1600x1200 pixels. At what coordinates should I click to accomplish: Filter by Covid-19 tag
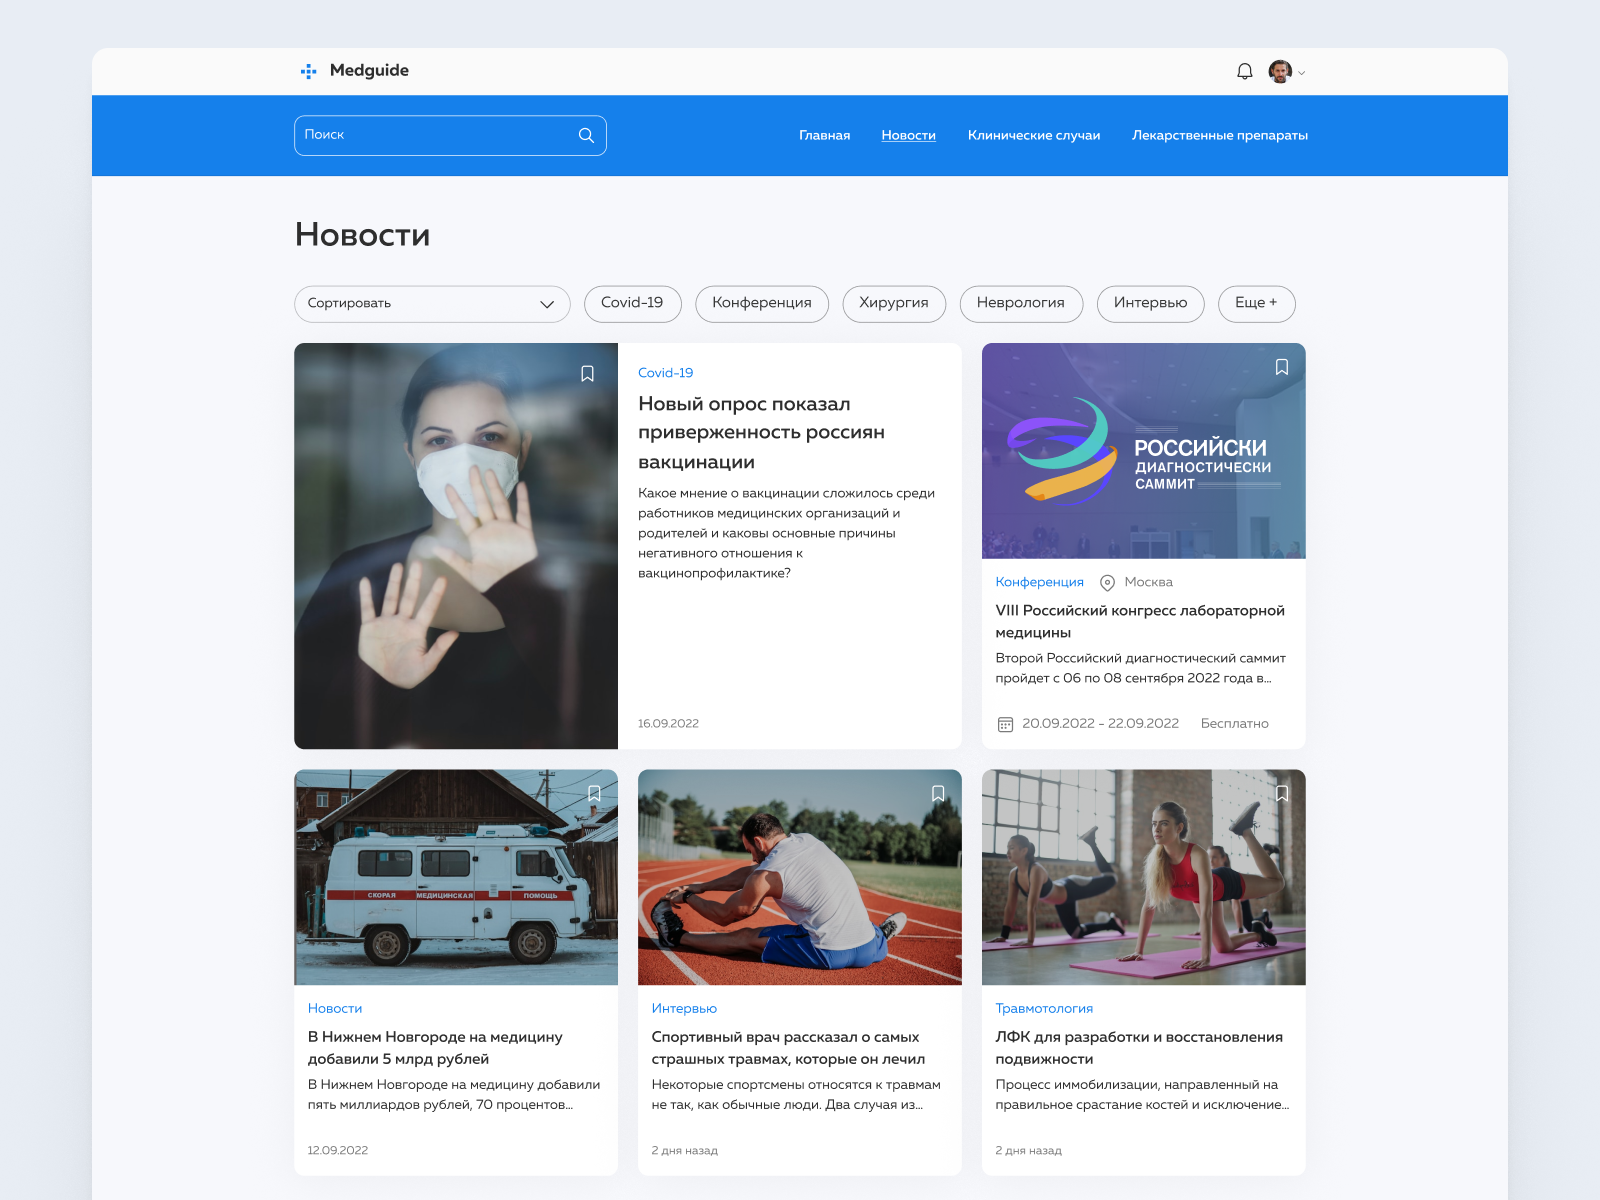click(x=632, y=304)
